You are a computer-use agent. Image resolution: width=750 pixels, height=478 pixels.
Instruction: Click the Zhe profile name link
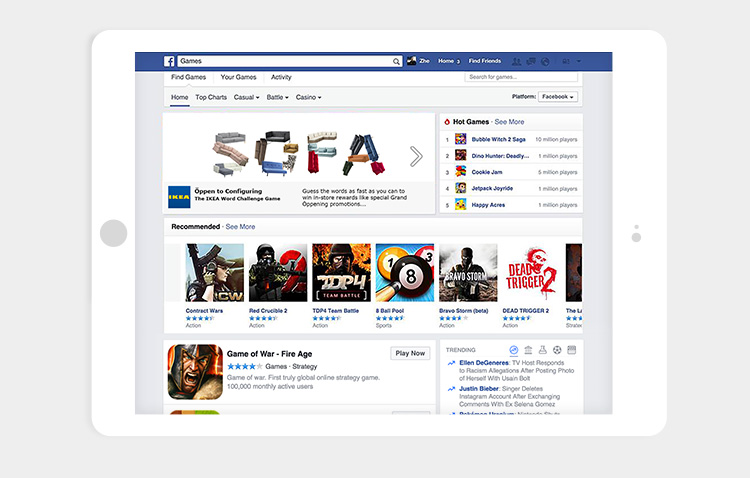pyautogui.click(x=424, y=61)
